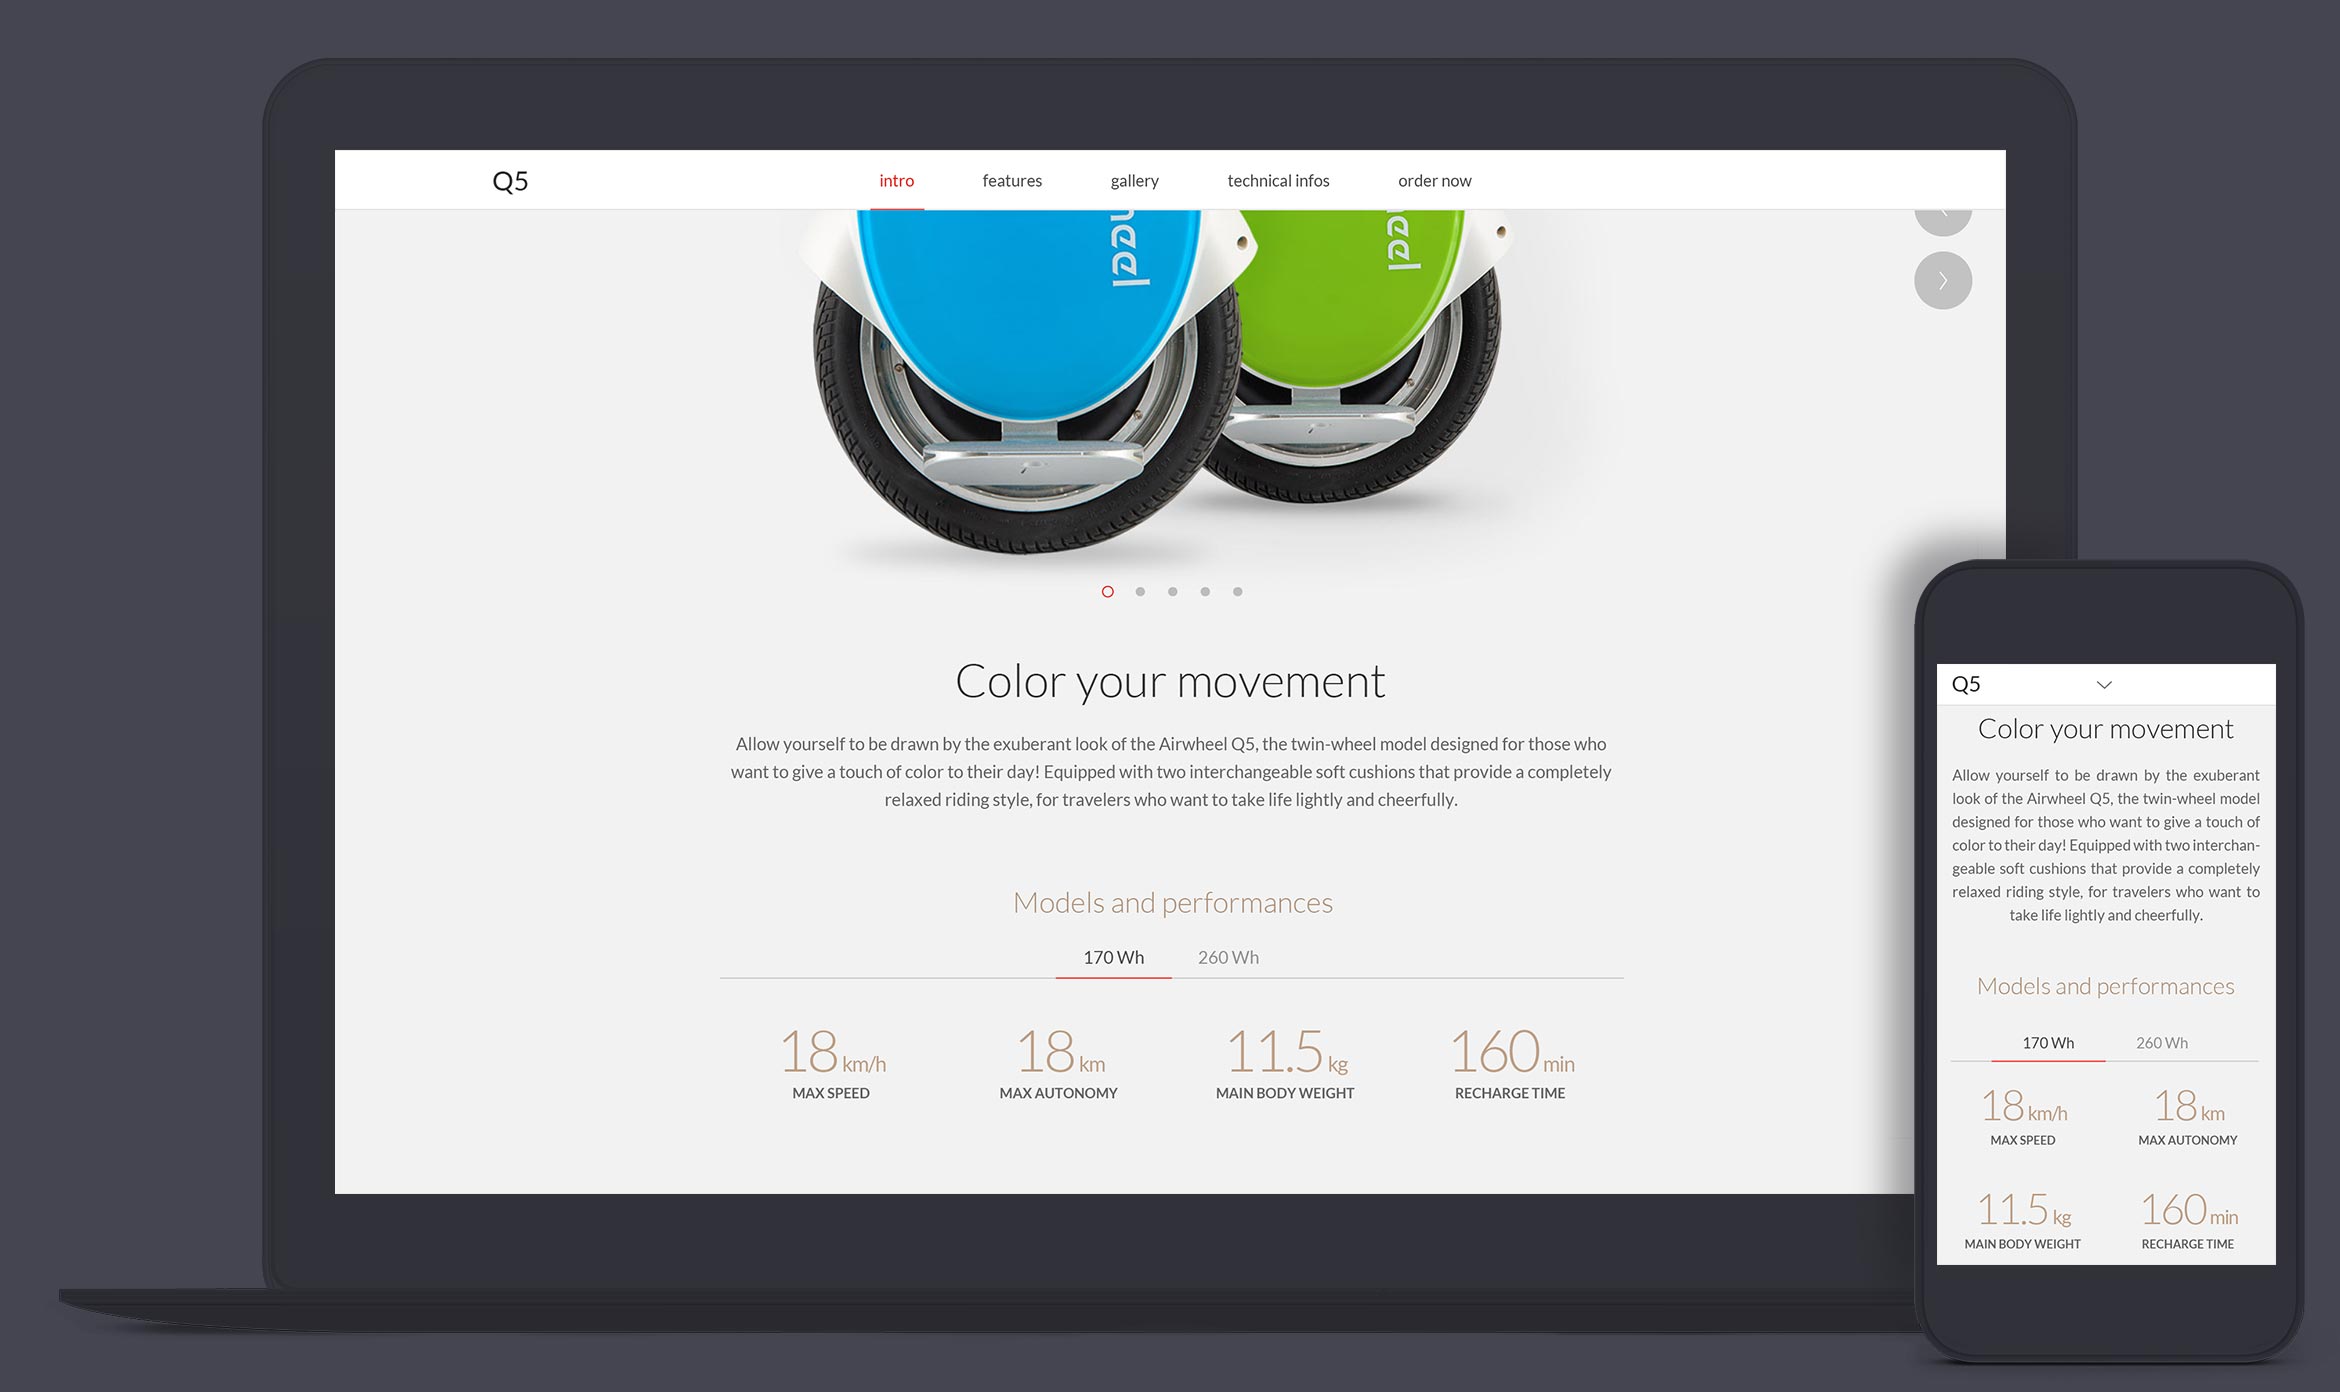Tap the 160 min RECHARGE TIME stat on phone

click(x=2188, y=1220)
